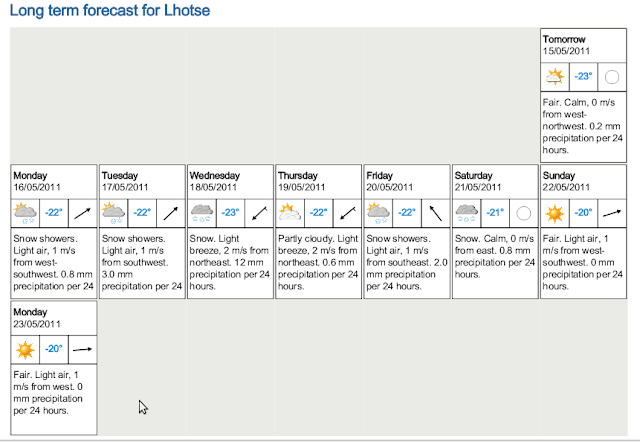Click Wednesday's northeast wind arrow

coord(258,212)
